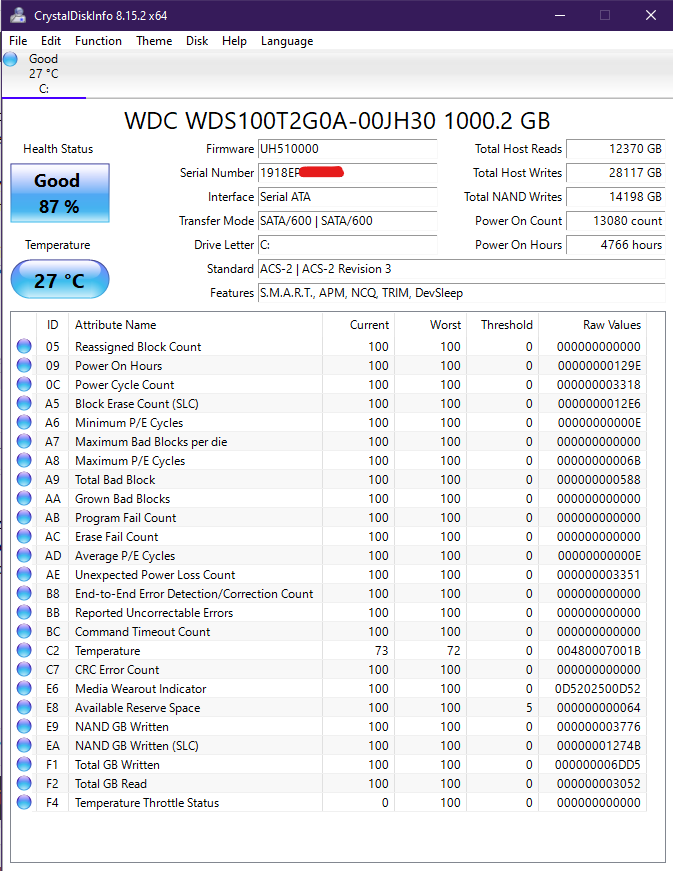Click the Features field
Image resolution: width=673 pixels, height=871 pixels.
pos(461,293)
